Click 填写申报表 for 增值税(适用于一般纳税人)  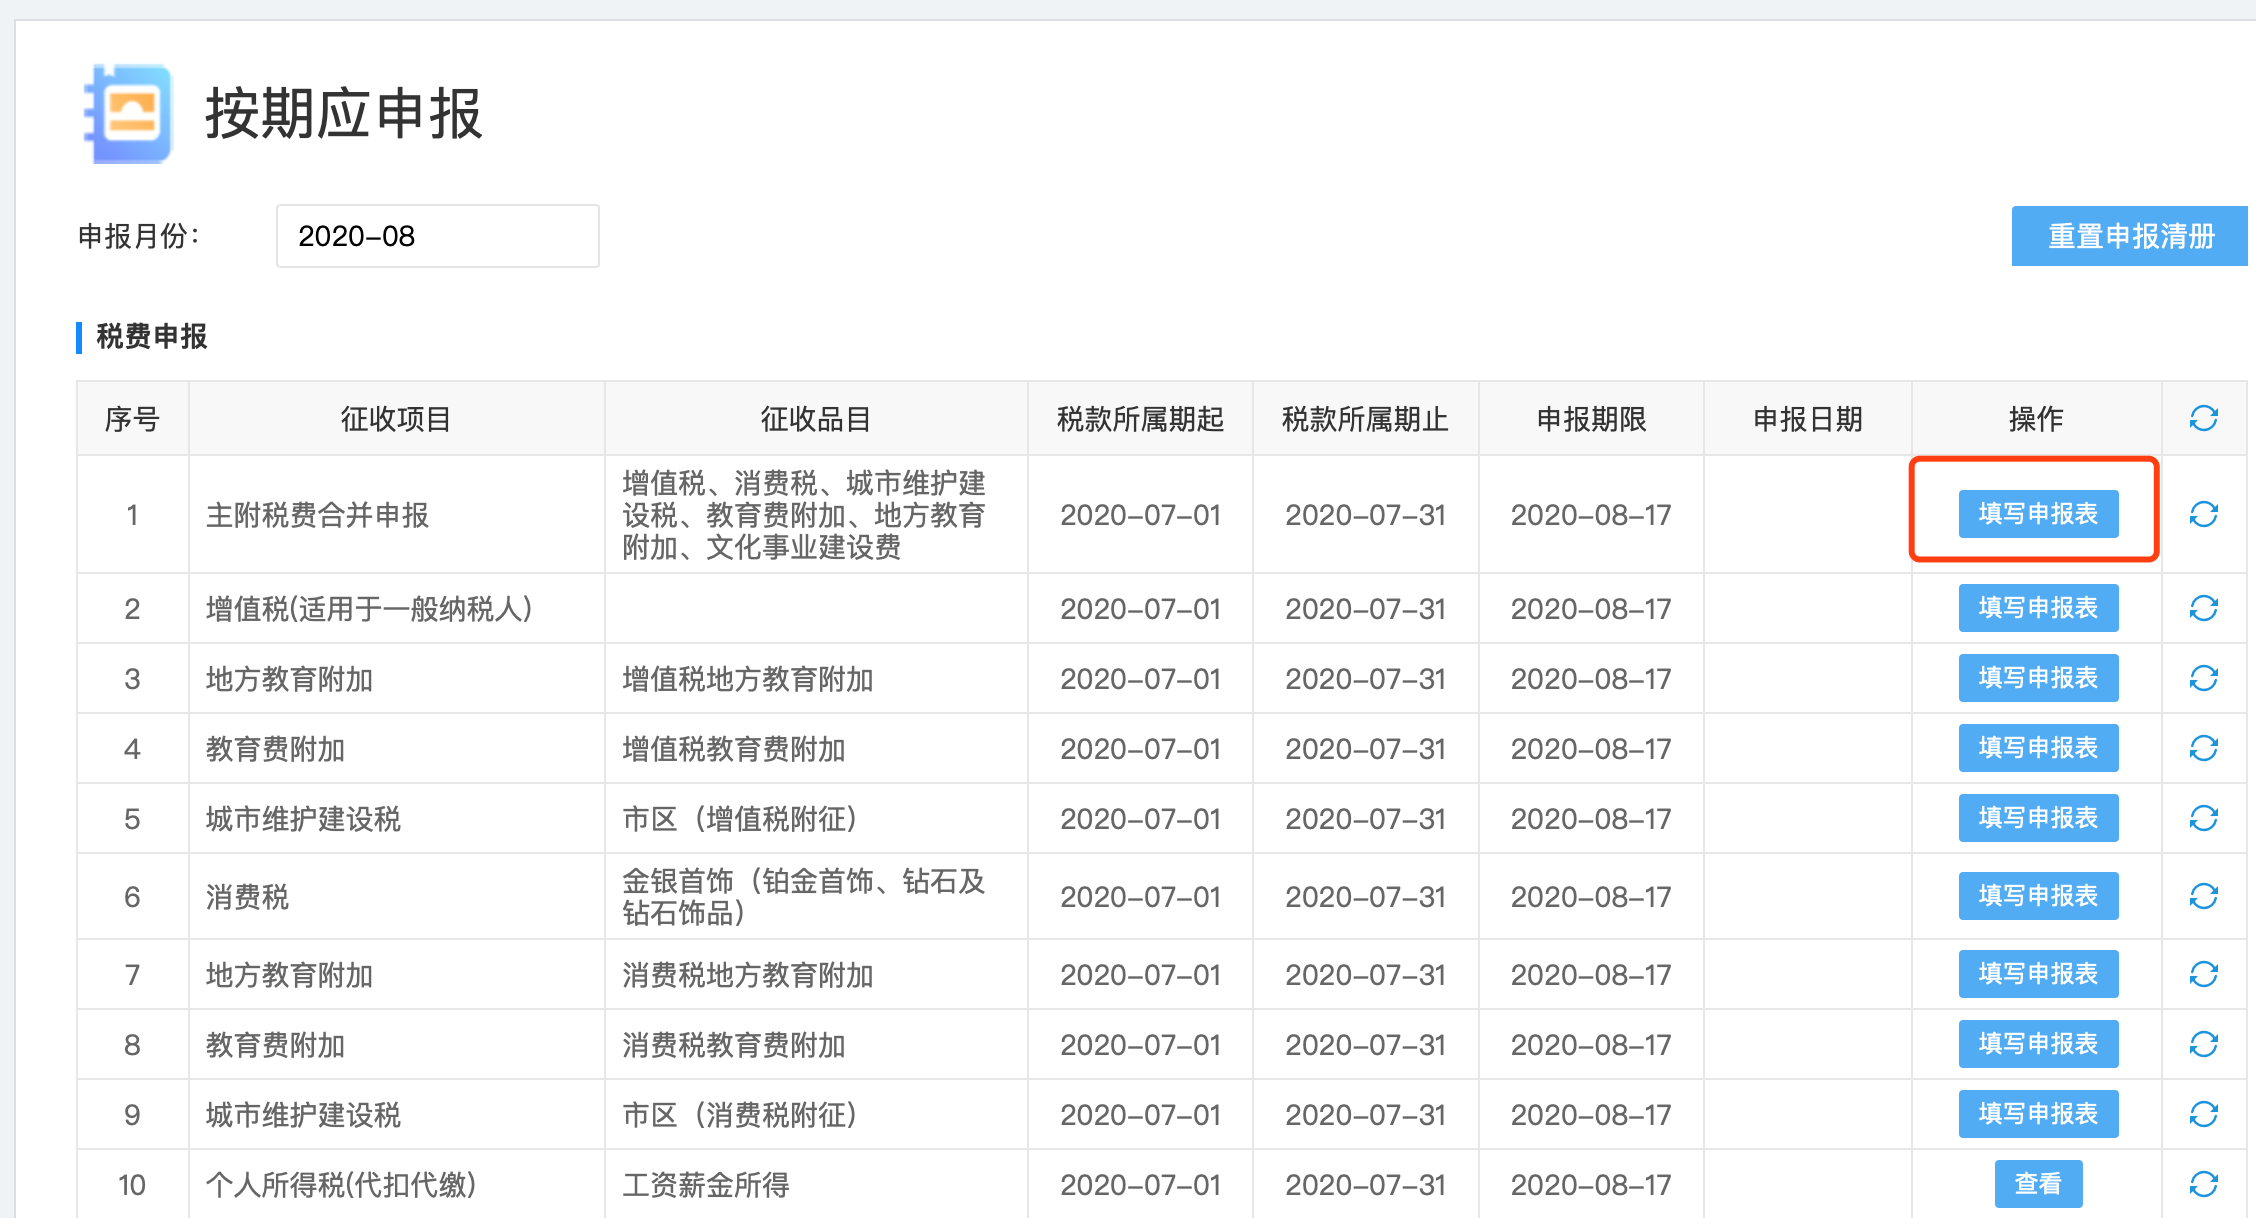tap(2038, 608)
